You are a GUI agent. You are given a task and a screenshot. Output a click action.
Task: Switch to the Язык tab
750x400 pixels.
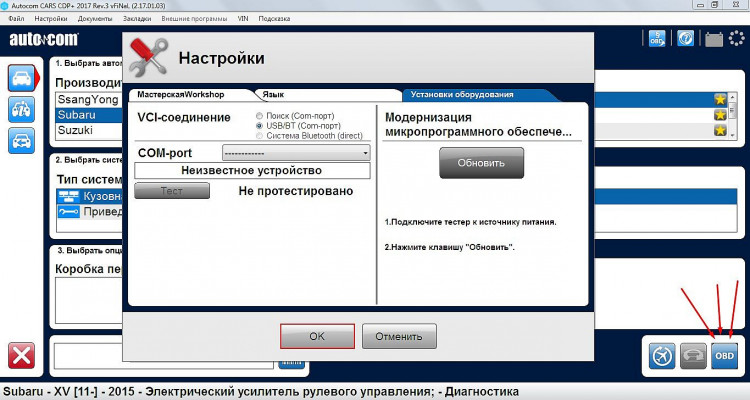272,94
